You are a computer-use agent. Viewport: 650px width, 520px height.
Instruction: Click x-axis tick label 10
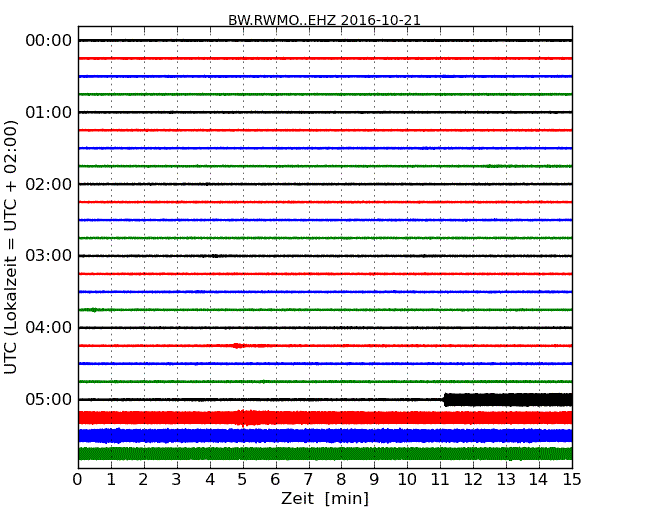[407, 480]
